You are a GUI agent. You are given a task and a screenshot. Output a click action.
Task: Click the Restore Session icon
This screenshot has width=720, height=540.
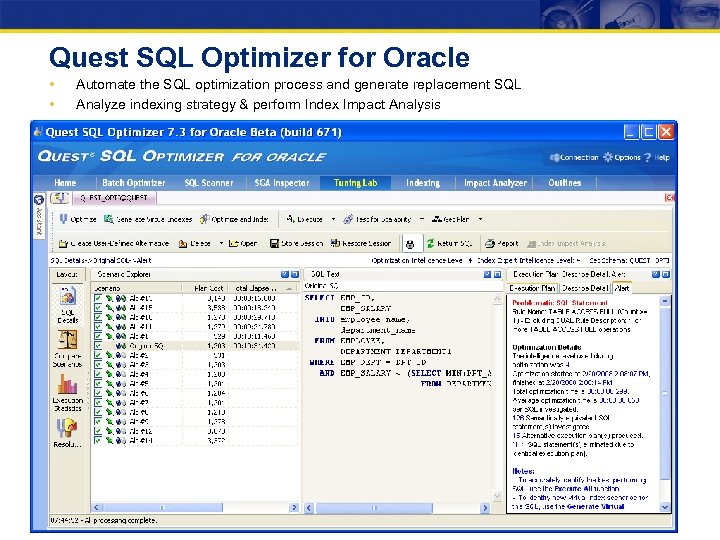335,243
